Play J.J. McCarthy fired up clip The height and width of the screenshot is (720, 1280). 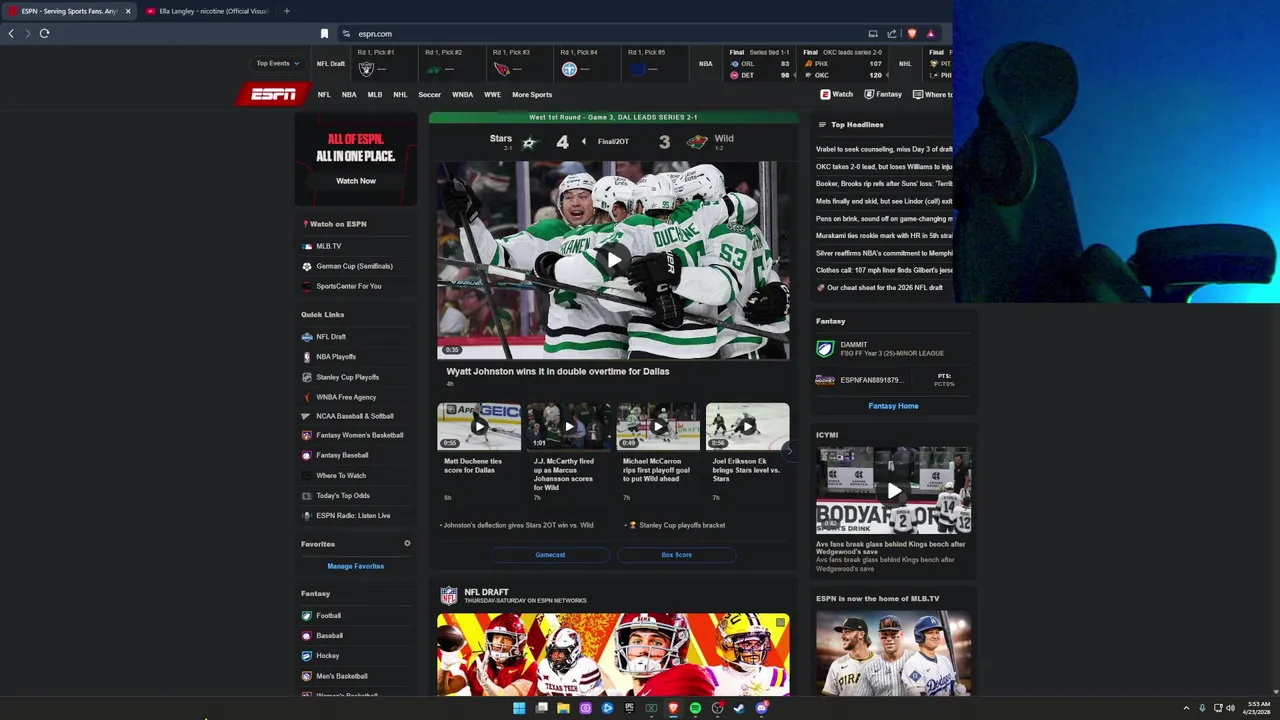(568, 426)
